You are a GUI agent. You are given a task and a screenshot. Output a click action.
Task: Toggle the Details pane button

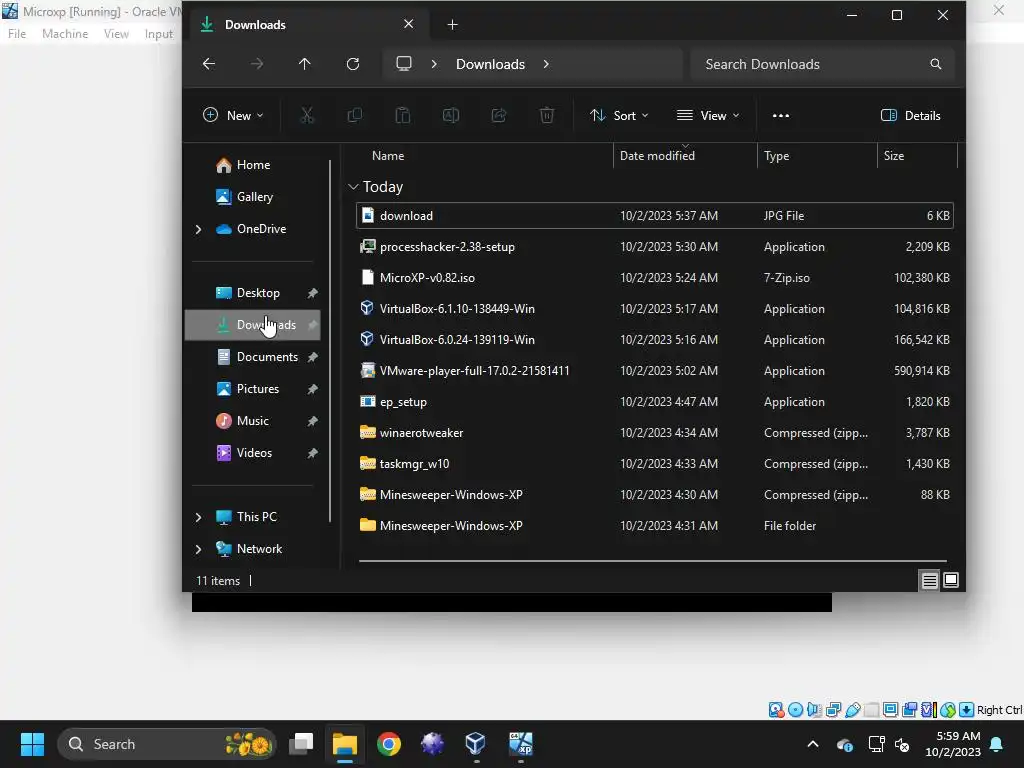pos(910,116)
